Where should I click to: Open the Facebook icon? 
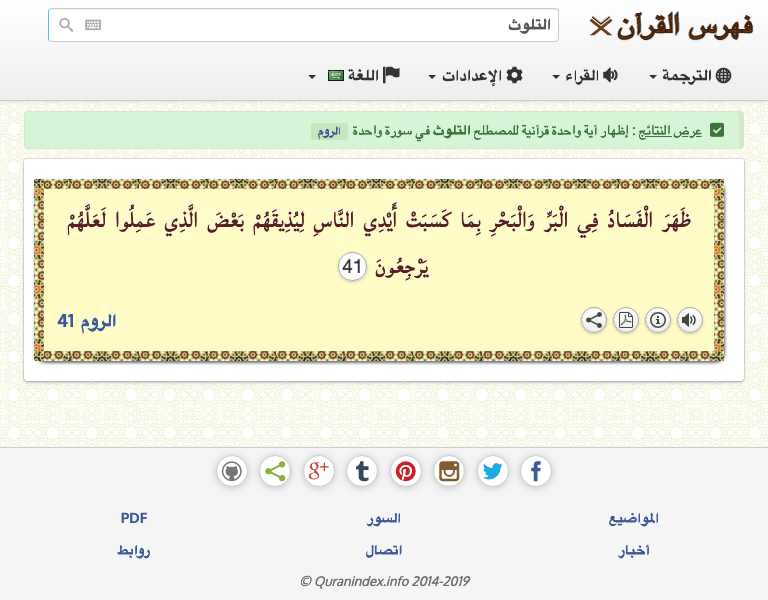click(x=536, y=471)
